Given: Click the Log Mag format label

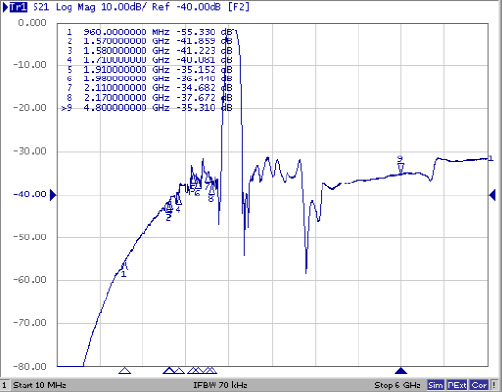Looking at the screenshot, I should [75, 7].
